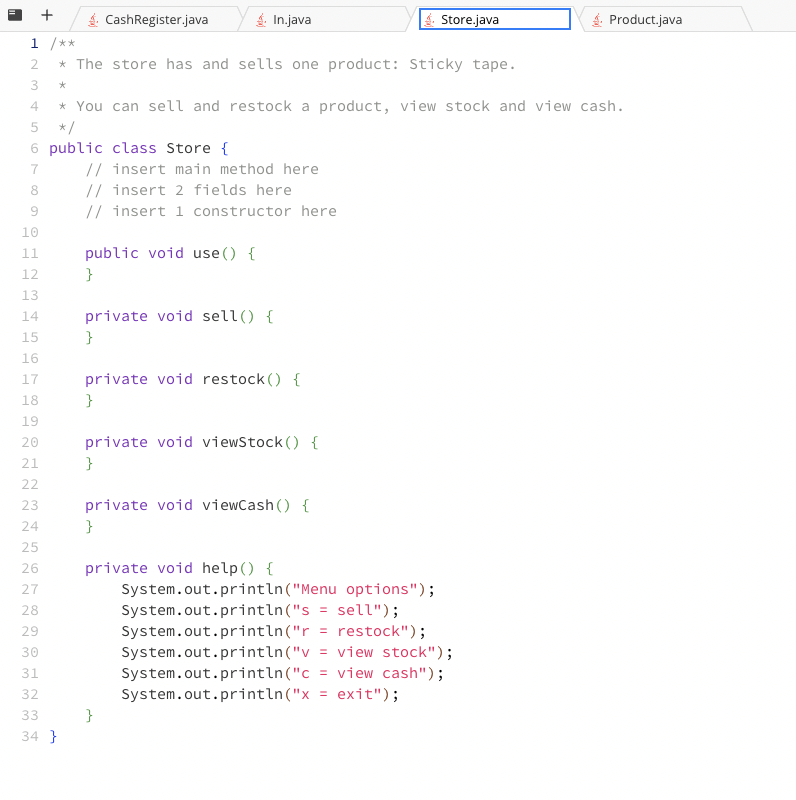Click the final closing brace of class
The height and width of the screenshot is (800, 796).
pos(54,737)
